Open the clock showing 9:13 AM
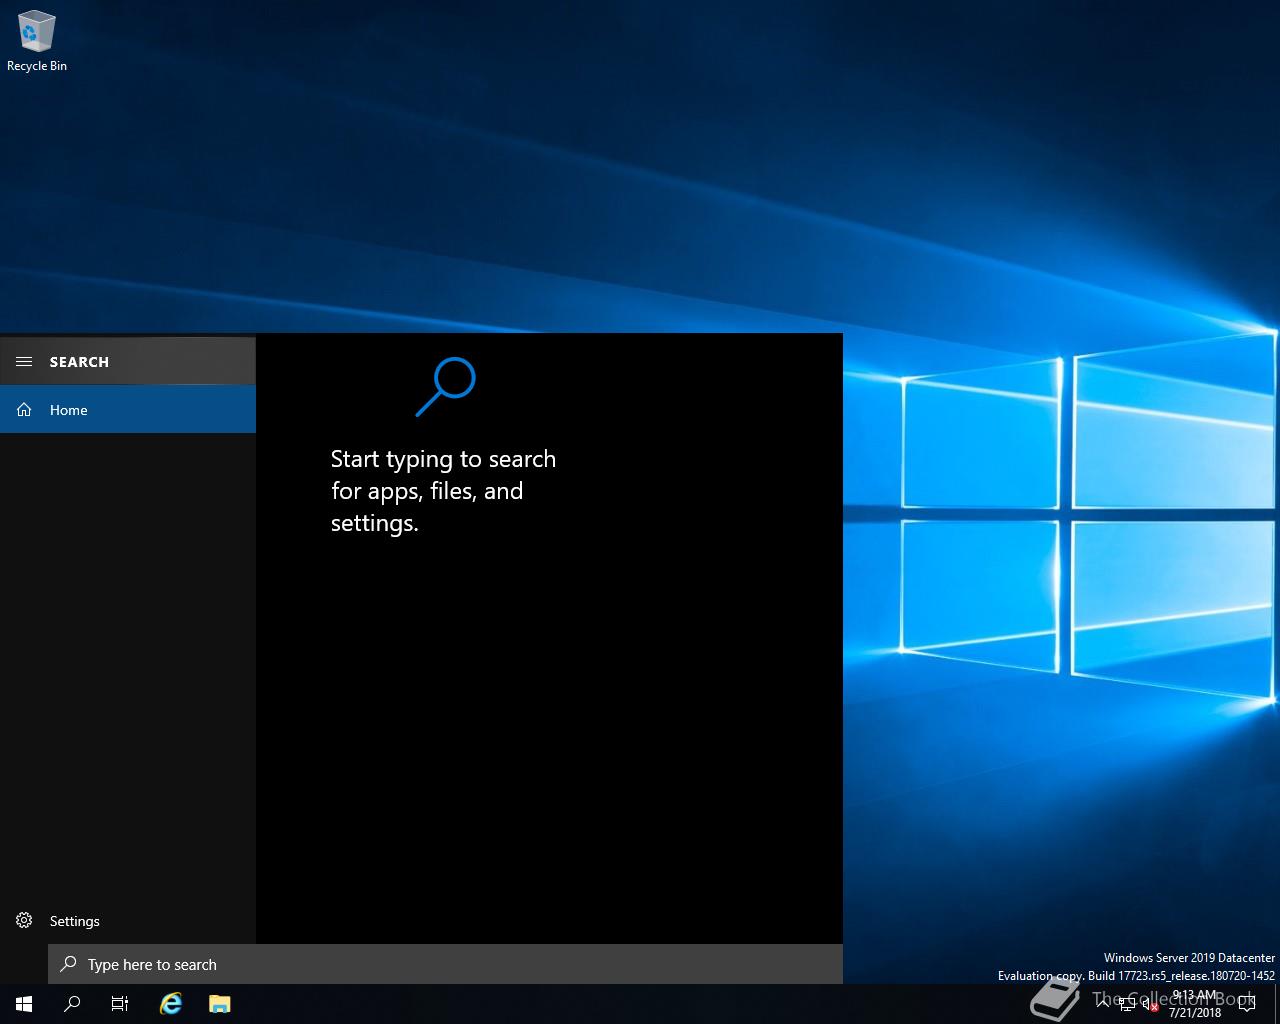 click(1195, 1004)
